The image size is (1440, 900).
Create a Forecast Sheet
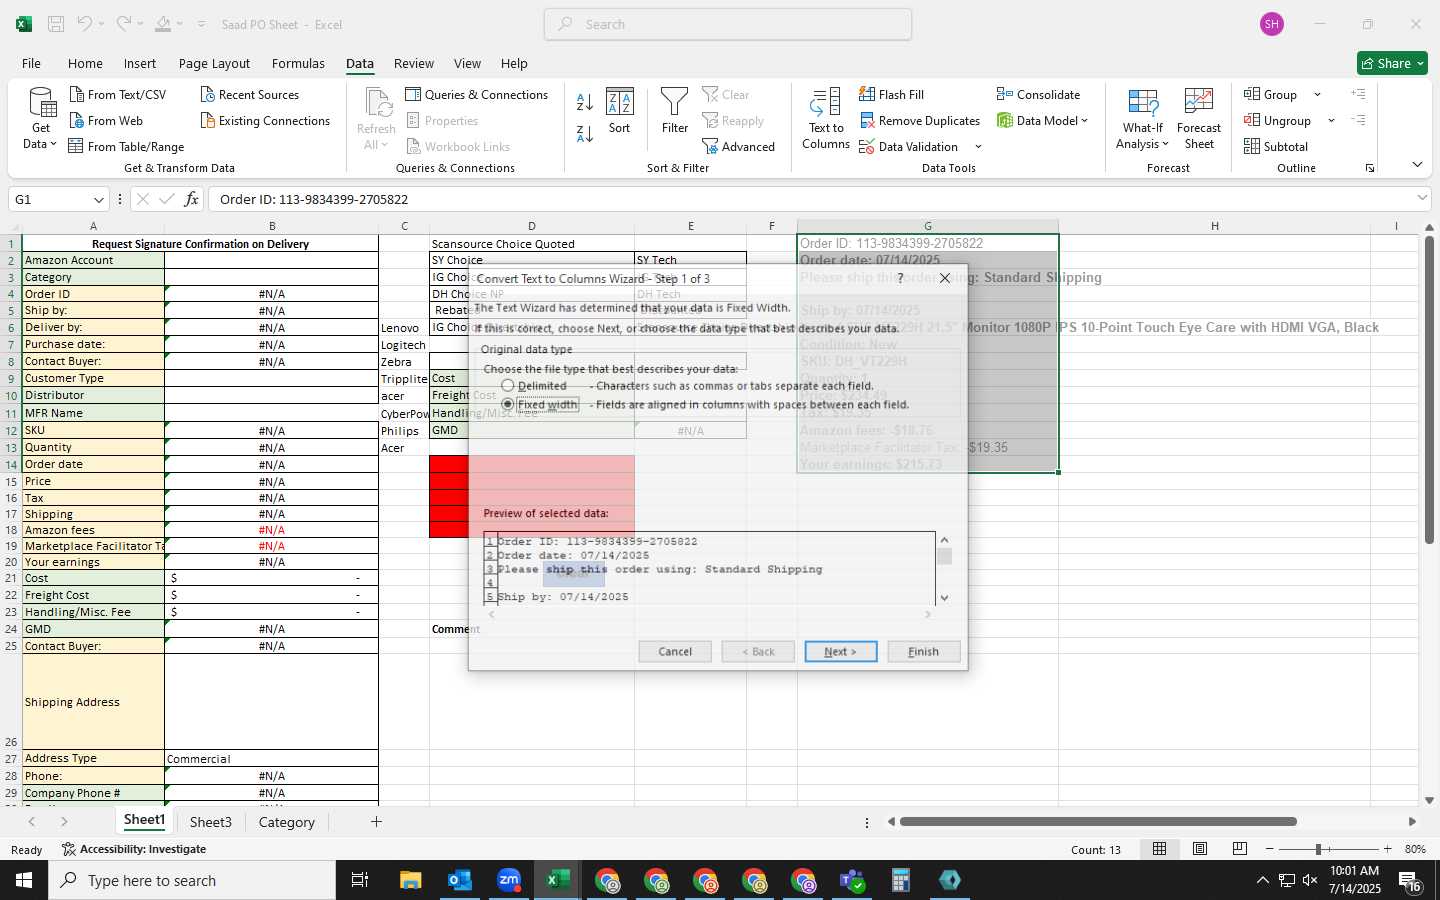1199,118
